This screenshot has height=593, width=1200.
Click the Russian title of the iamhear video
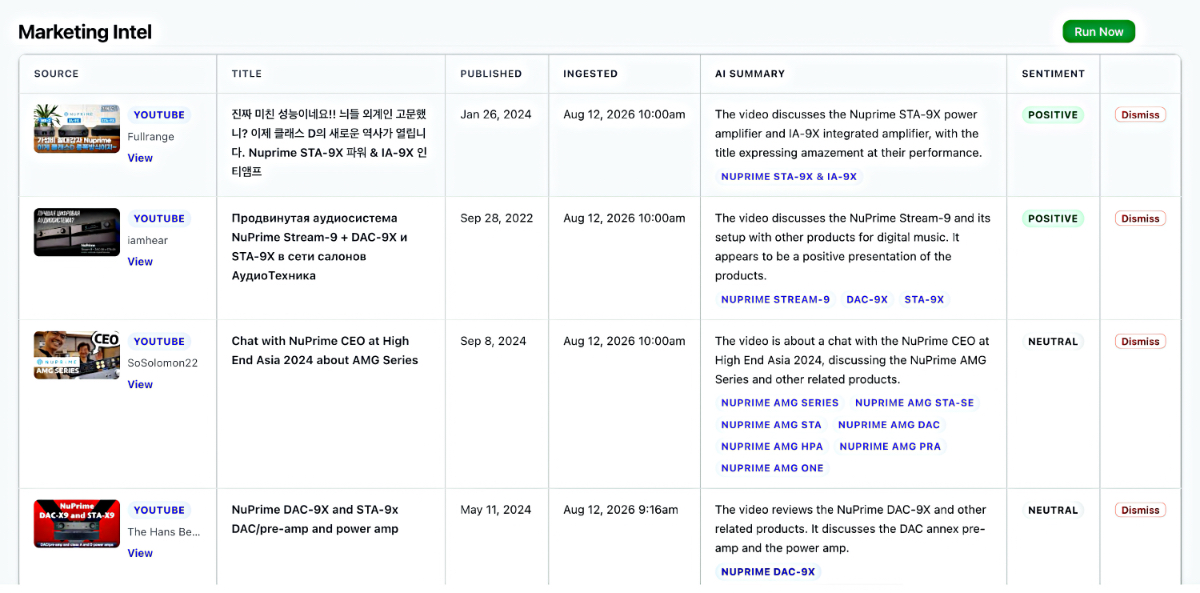[320, 247]
